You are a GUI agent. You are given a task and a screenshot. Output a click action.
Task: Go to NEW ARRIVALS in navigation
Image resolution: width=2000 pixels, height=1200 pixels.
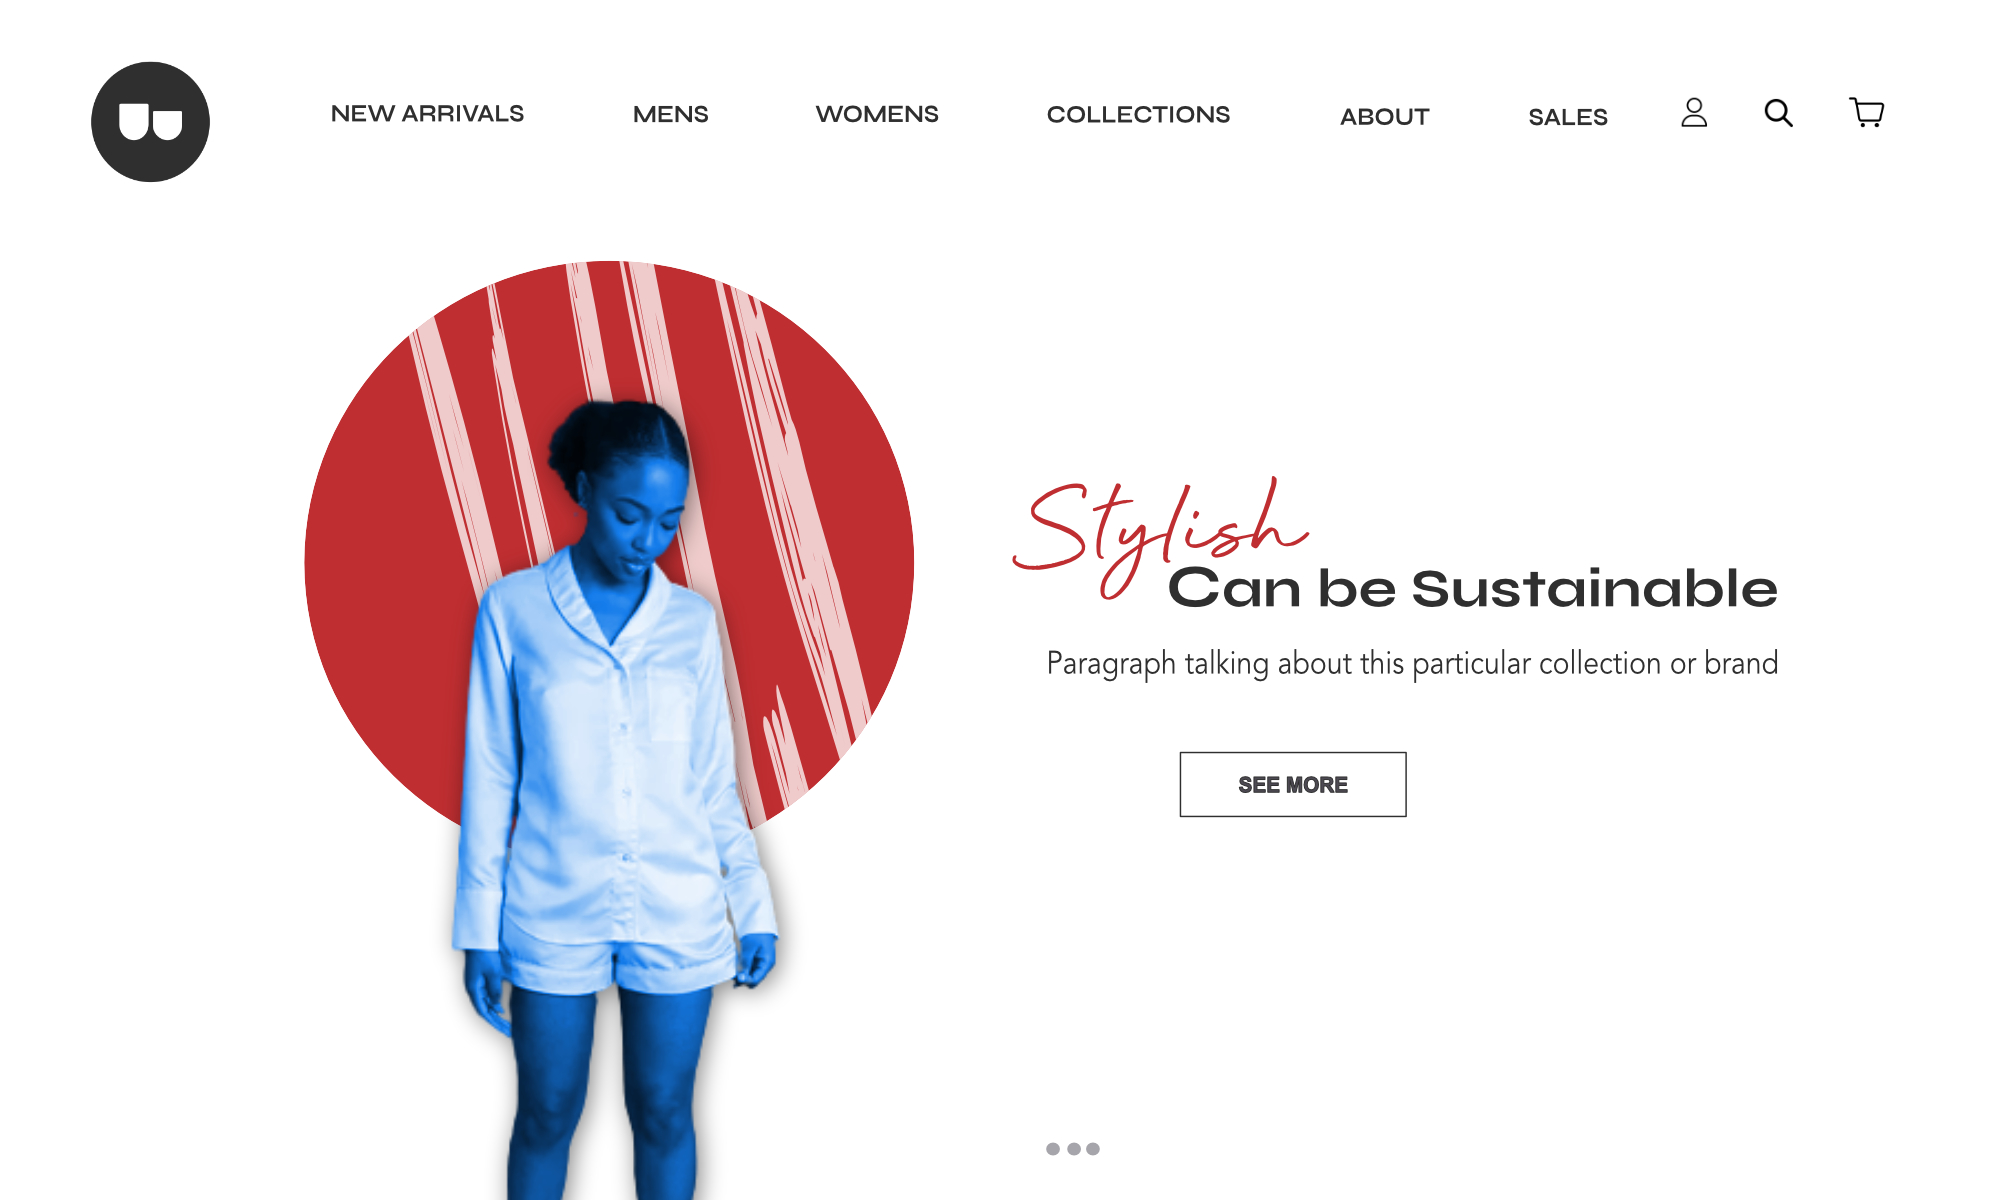(x=427, y=114)
